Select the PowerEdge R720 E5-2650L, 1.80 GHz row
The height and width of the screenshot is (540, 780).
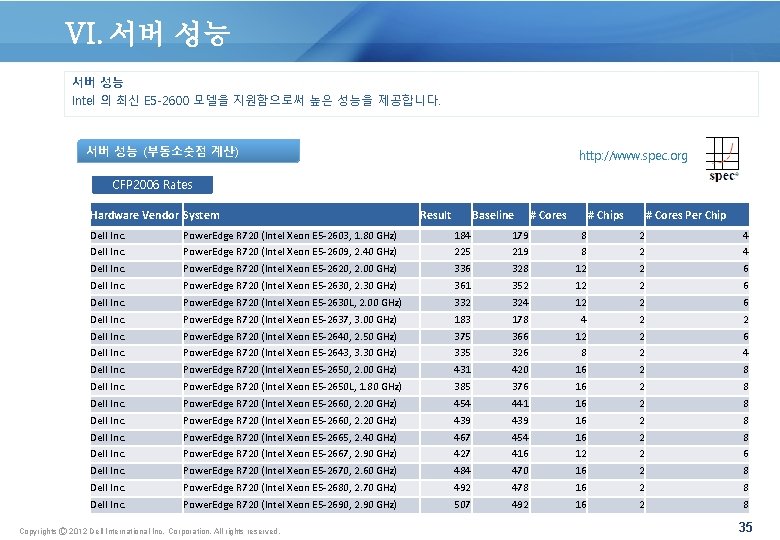419,386
